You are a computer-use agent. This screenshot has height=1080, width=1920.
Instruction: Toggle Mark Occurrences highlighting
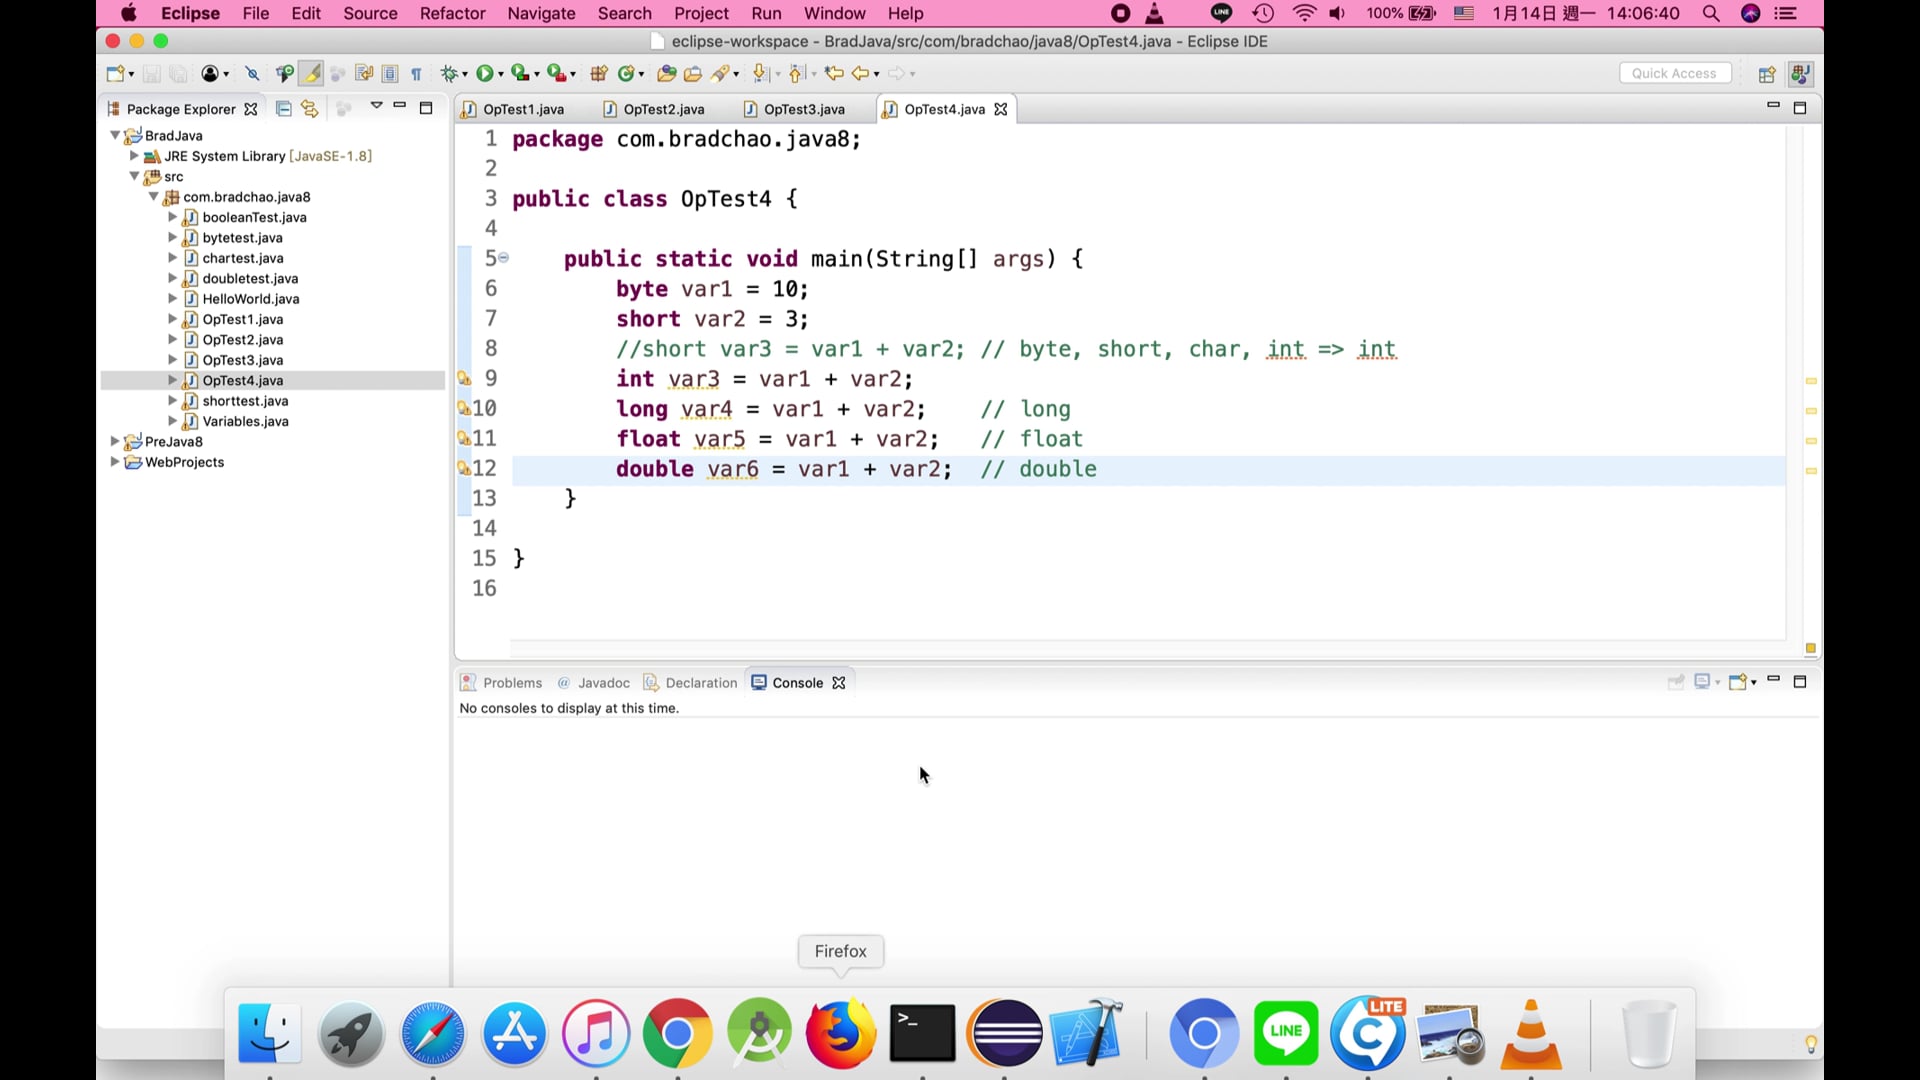312,73
